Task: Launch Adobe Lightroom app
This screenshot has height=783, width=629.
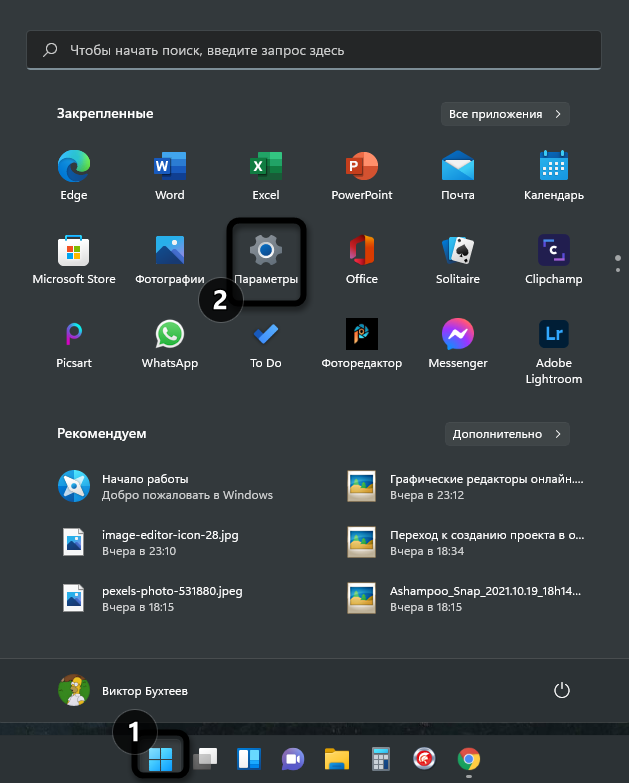Action: [x=554, y=352]
